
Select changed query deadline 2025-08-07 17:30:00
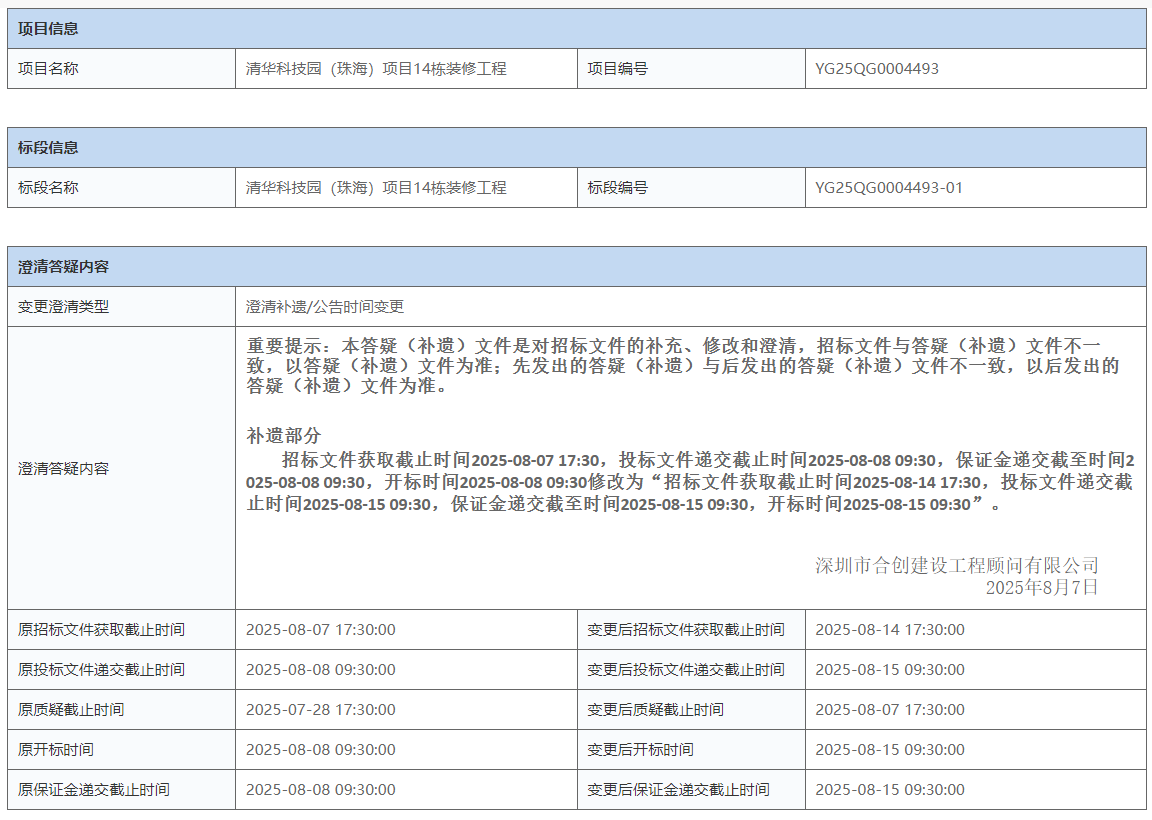tap(890, 710)
